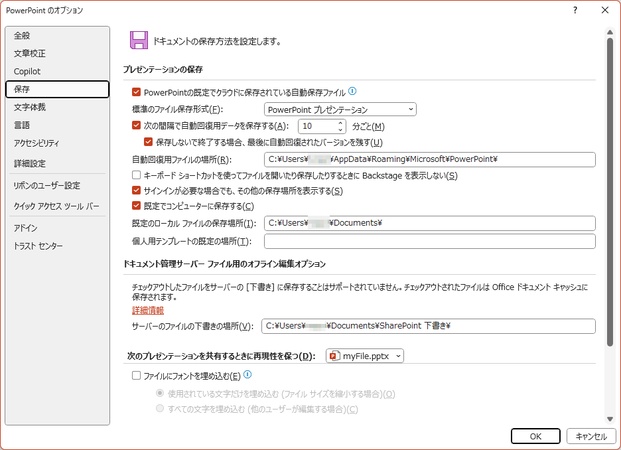Toggle the cloud autosave files checkbox
Screen dimensions: 621x450
point(136,92)
